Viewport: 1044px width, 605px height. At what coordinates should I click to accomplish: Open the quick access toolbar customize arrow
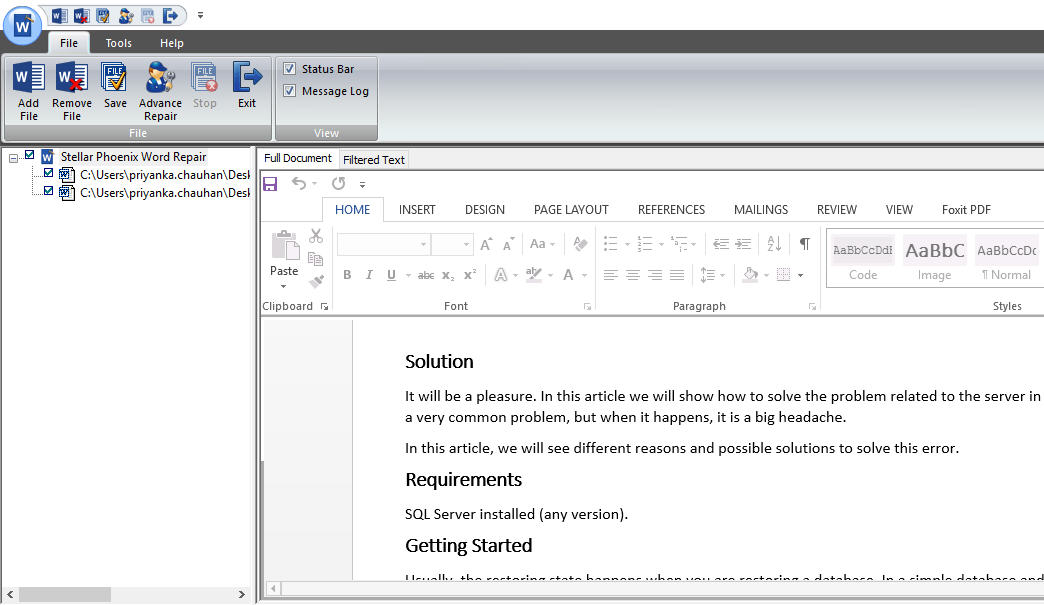click(x=200, y=15)
